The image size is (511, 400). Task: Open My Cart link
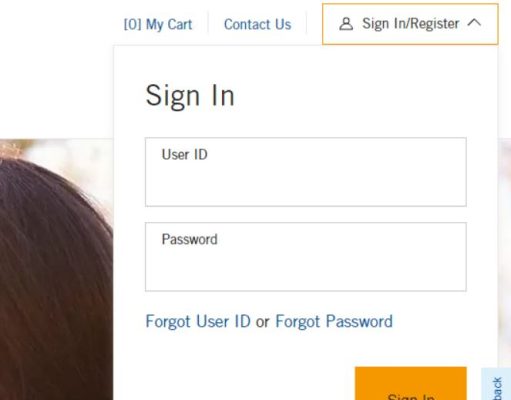coord(158,24)
